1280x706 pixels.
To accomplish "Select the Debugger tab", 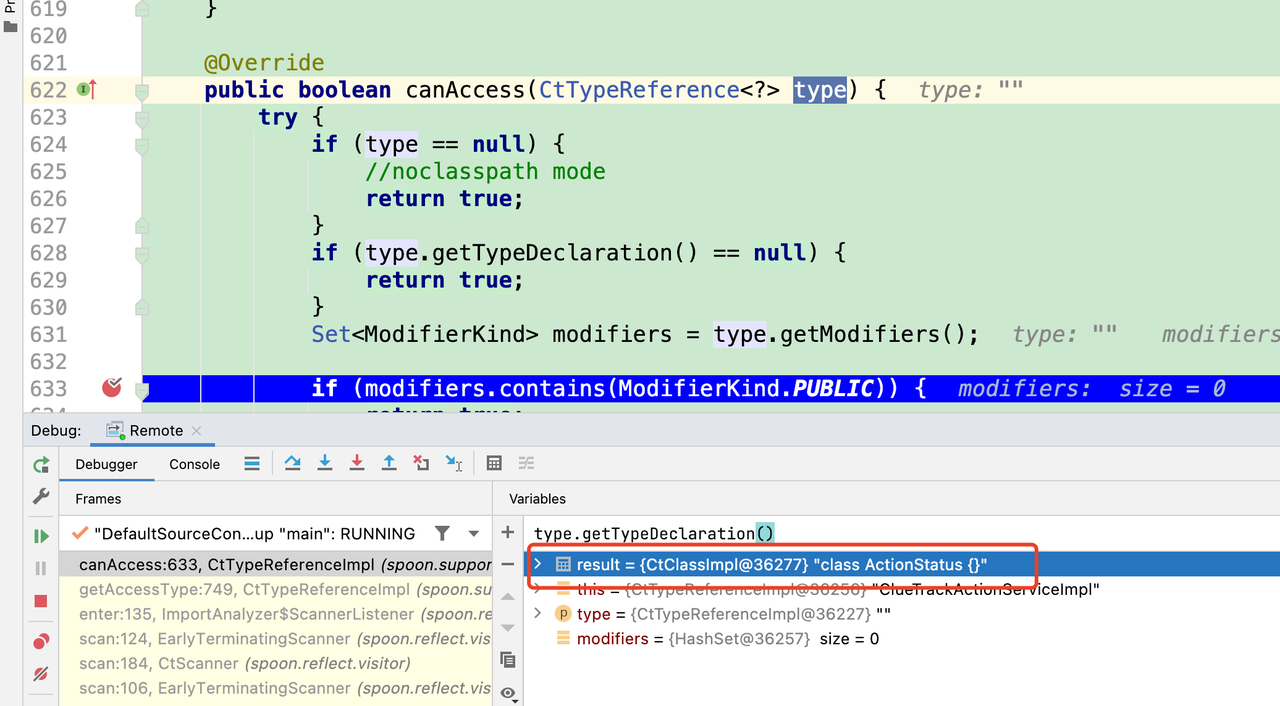I will [x=106, y=464].
